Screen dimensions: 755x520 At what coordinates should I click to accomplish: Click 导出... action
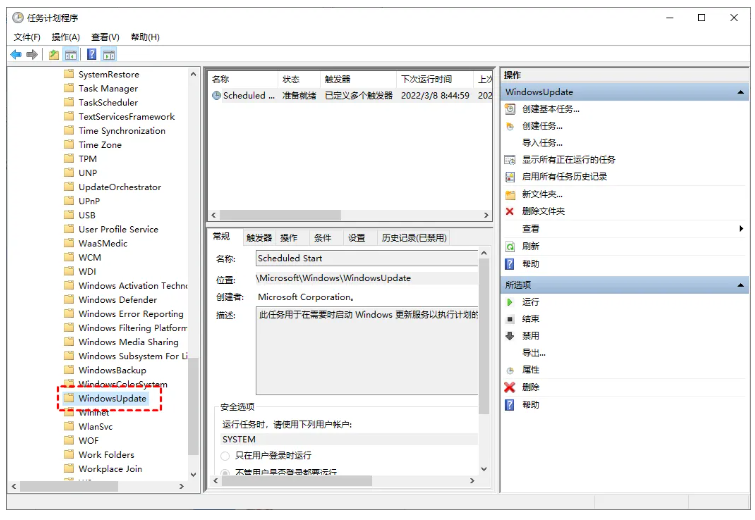(x=534, y=353)
